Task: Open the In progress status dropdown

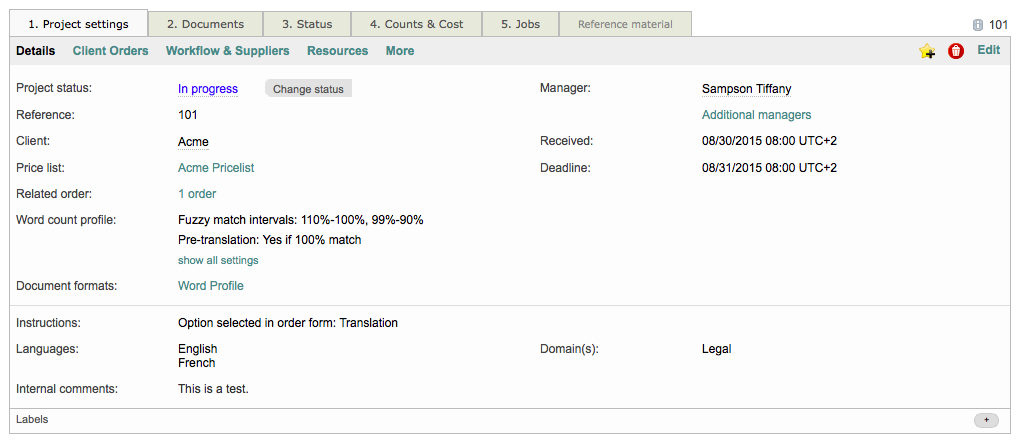Action: (208, 89)
